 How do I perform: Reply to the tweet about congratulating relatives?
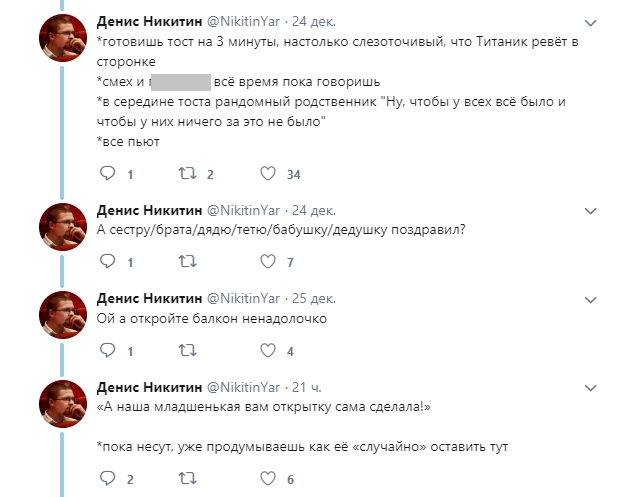pyautogui.click(x=110, y=262)
